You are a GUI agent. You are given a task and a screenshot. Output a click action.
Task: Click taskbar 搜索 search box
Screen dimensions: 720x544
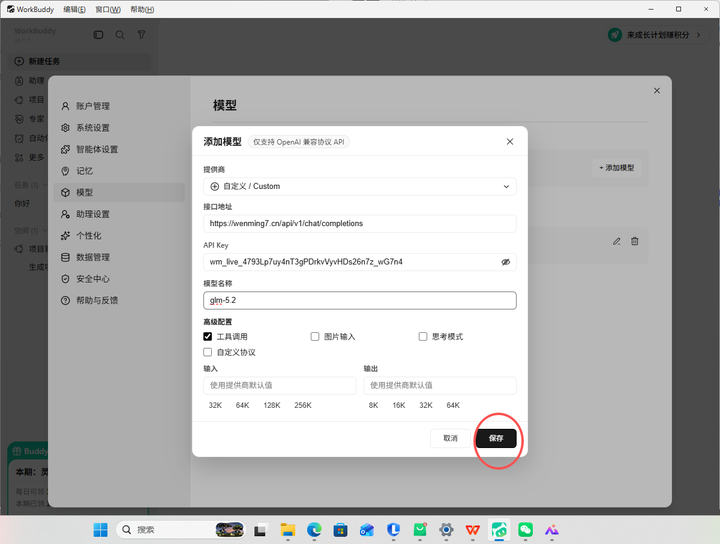(x=181, y=530)
